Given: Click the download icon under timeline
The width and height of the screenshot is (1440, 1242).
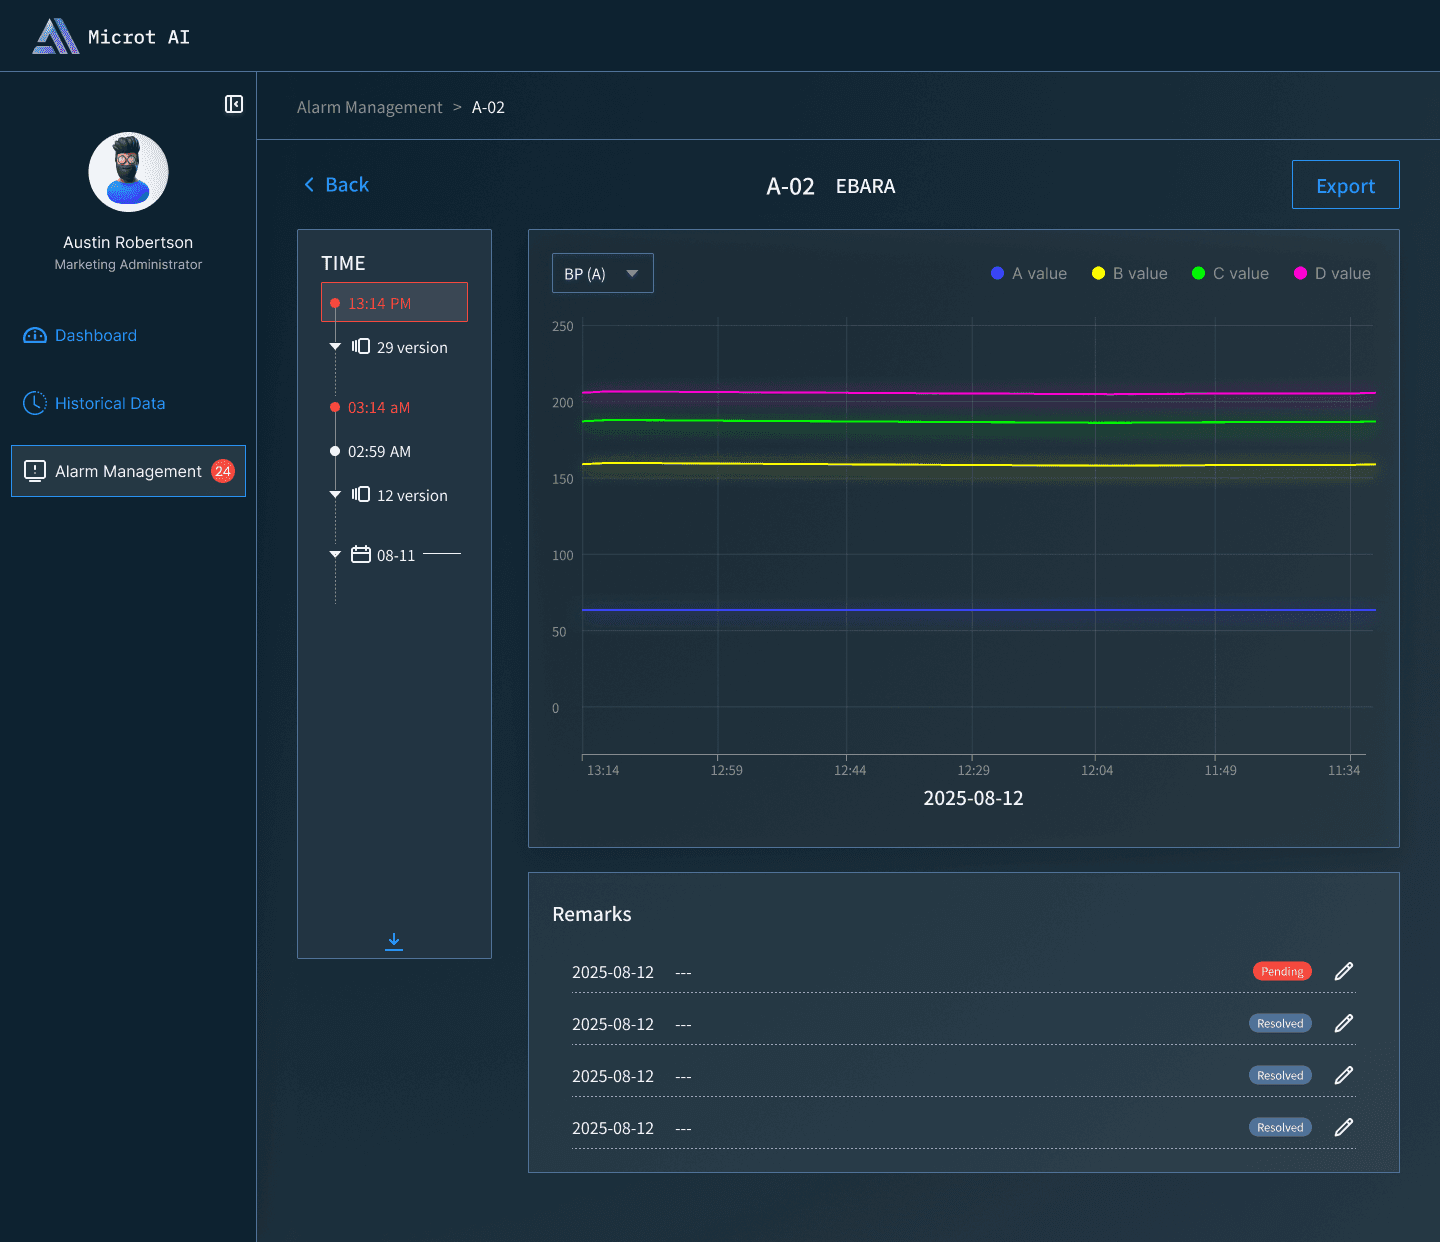Looking at the screenshot, I should (x=394, y=941).
